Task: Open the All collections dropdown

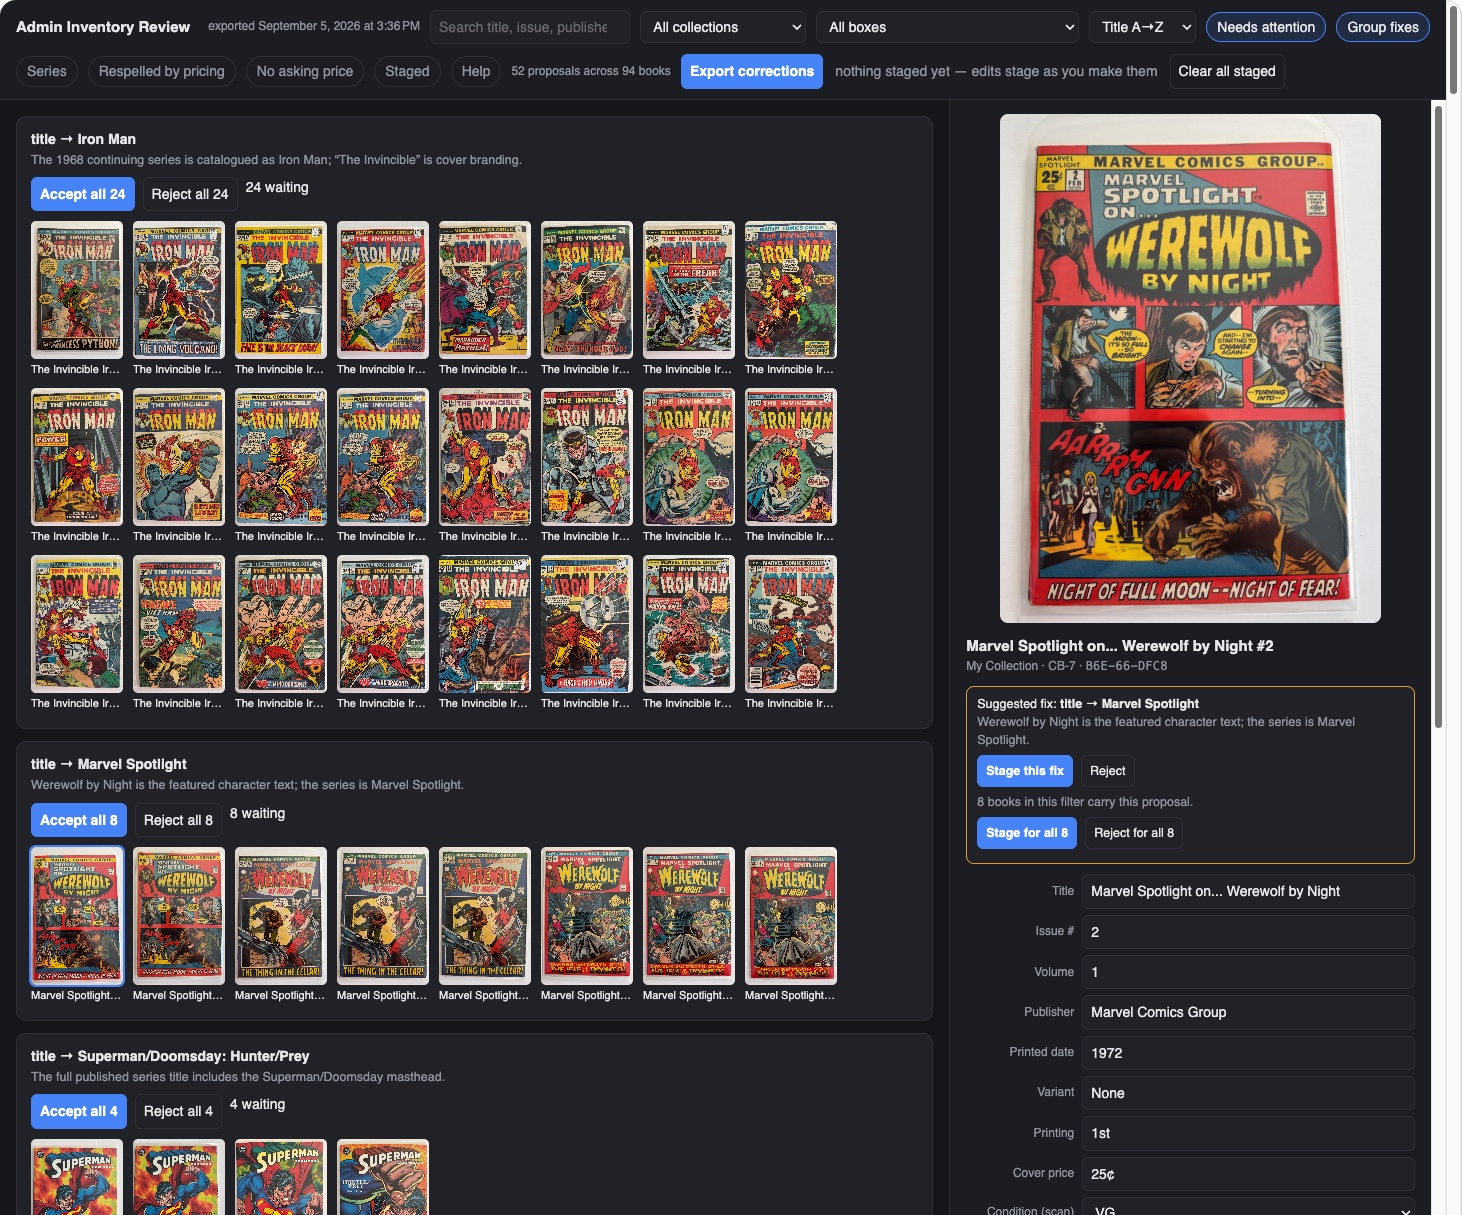Action: tap(724, 27)
